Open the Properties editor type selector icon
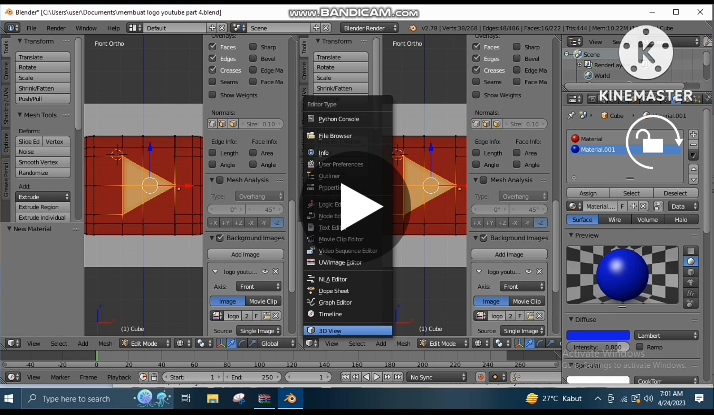Viewport: 714px width, 415px height. (x=575, y=98)
